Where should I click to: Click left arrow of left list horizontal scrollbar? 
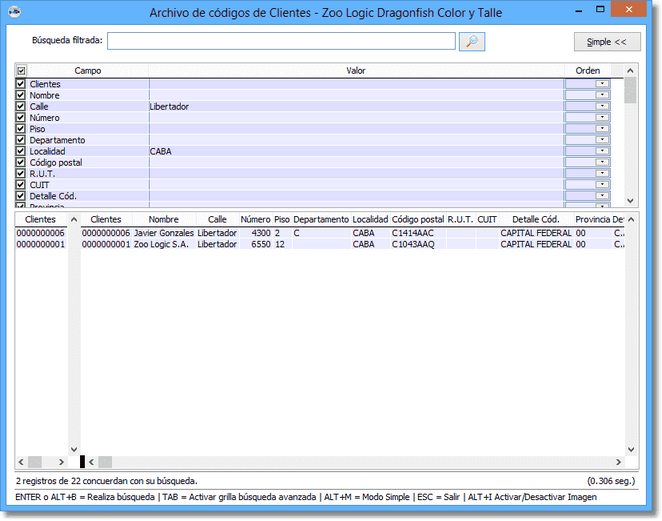21,462
